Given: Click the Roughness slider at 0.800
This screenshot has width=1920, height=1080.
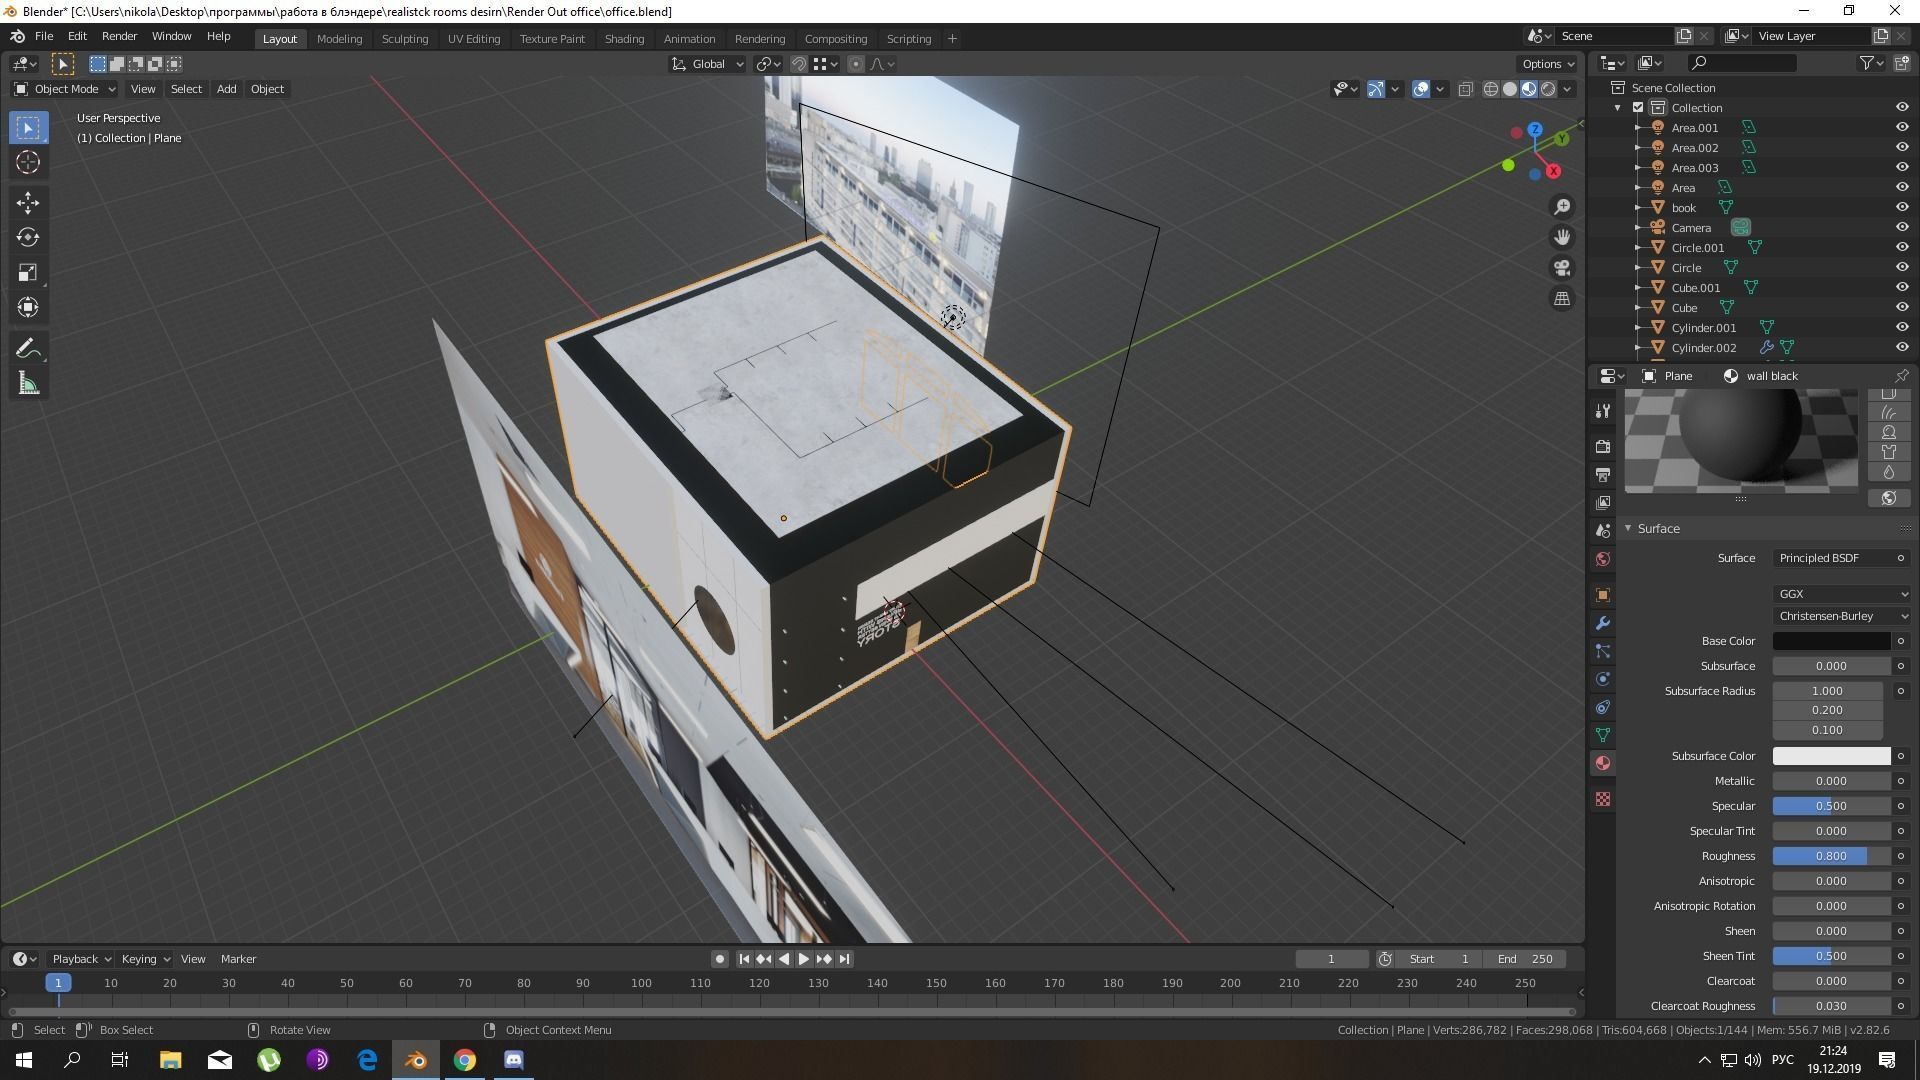Looking at the screenshot, I should pyautogui.click(x=1832, y=856).
